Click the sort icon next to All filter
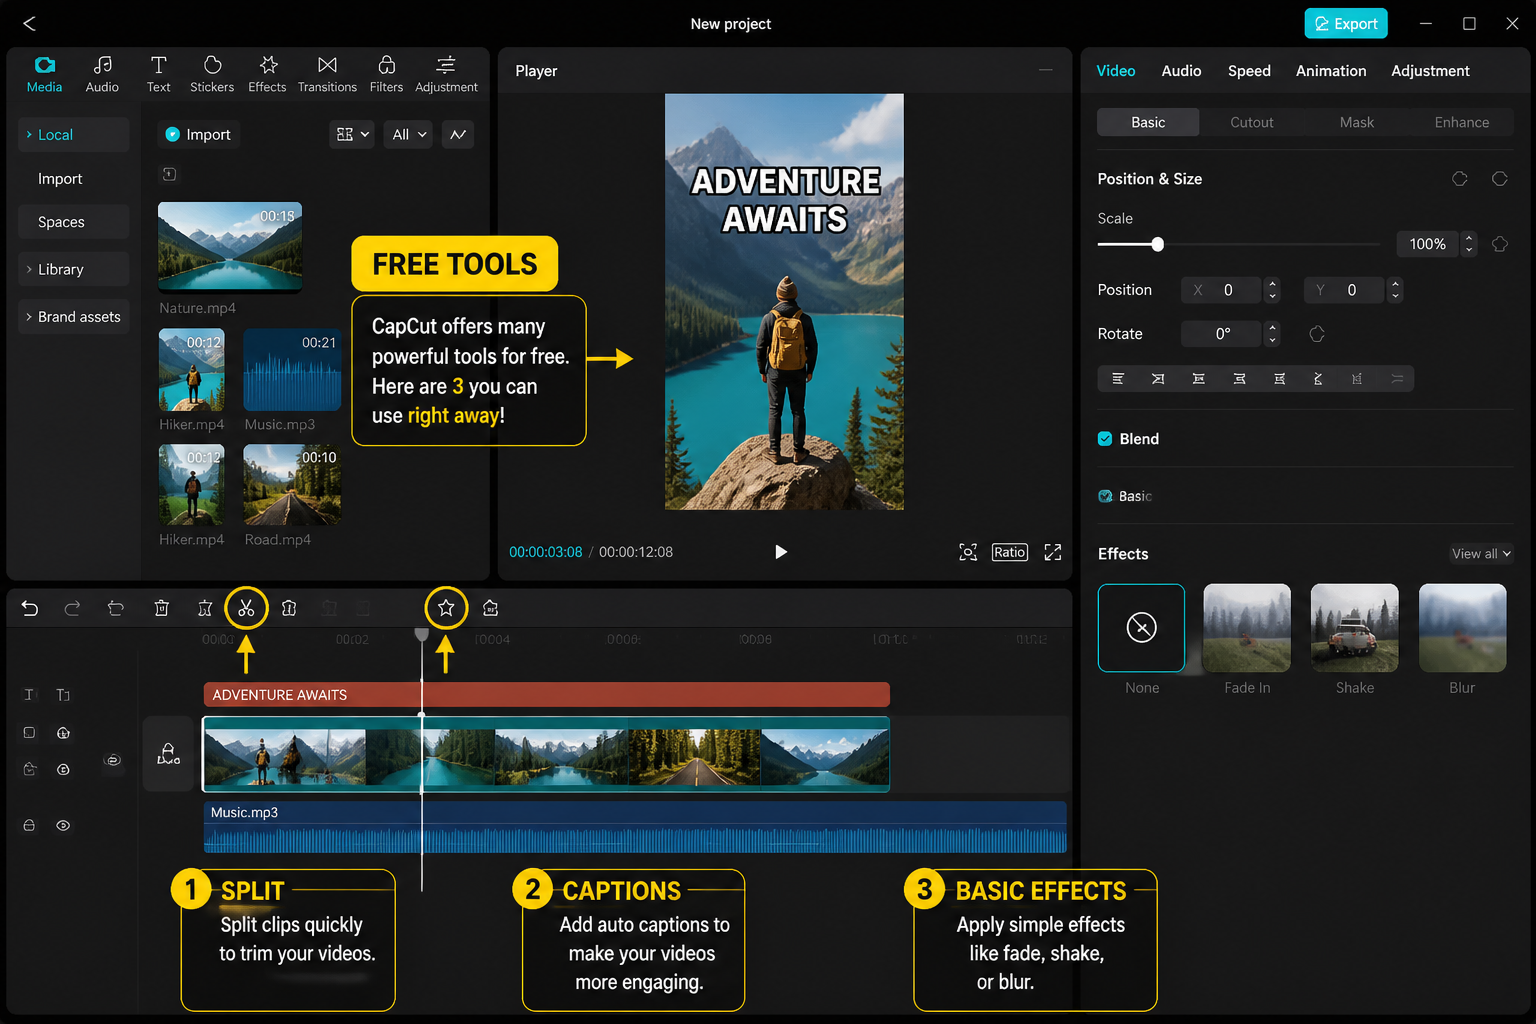 point(458,134)
